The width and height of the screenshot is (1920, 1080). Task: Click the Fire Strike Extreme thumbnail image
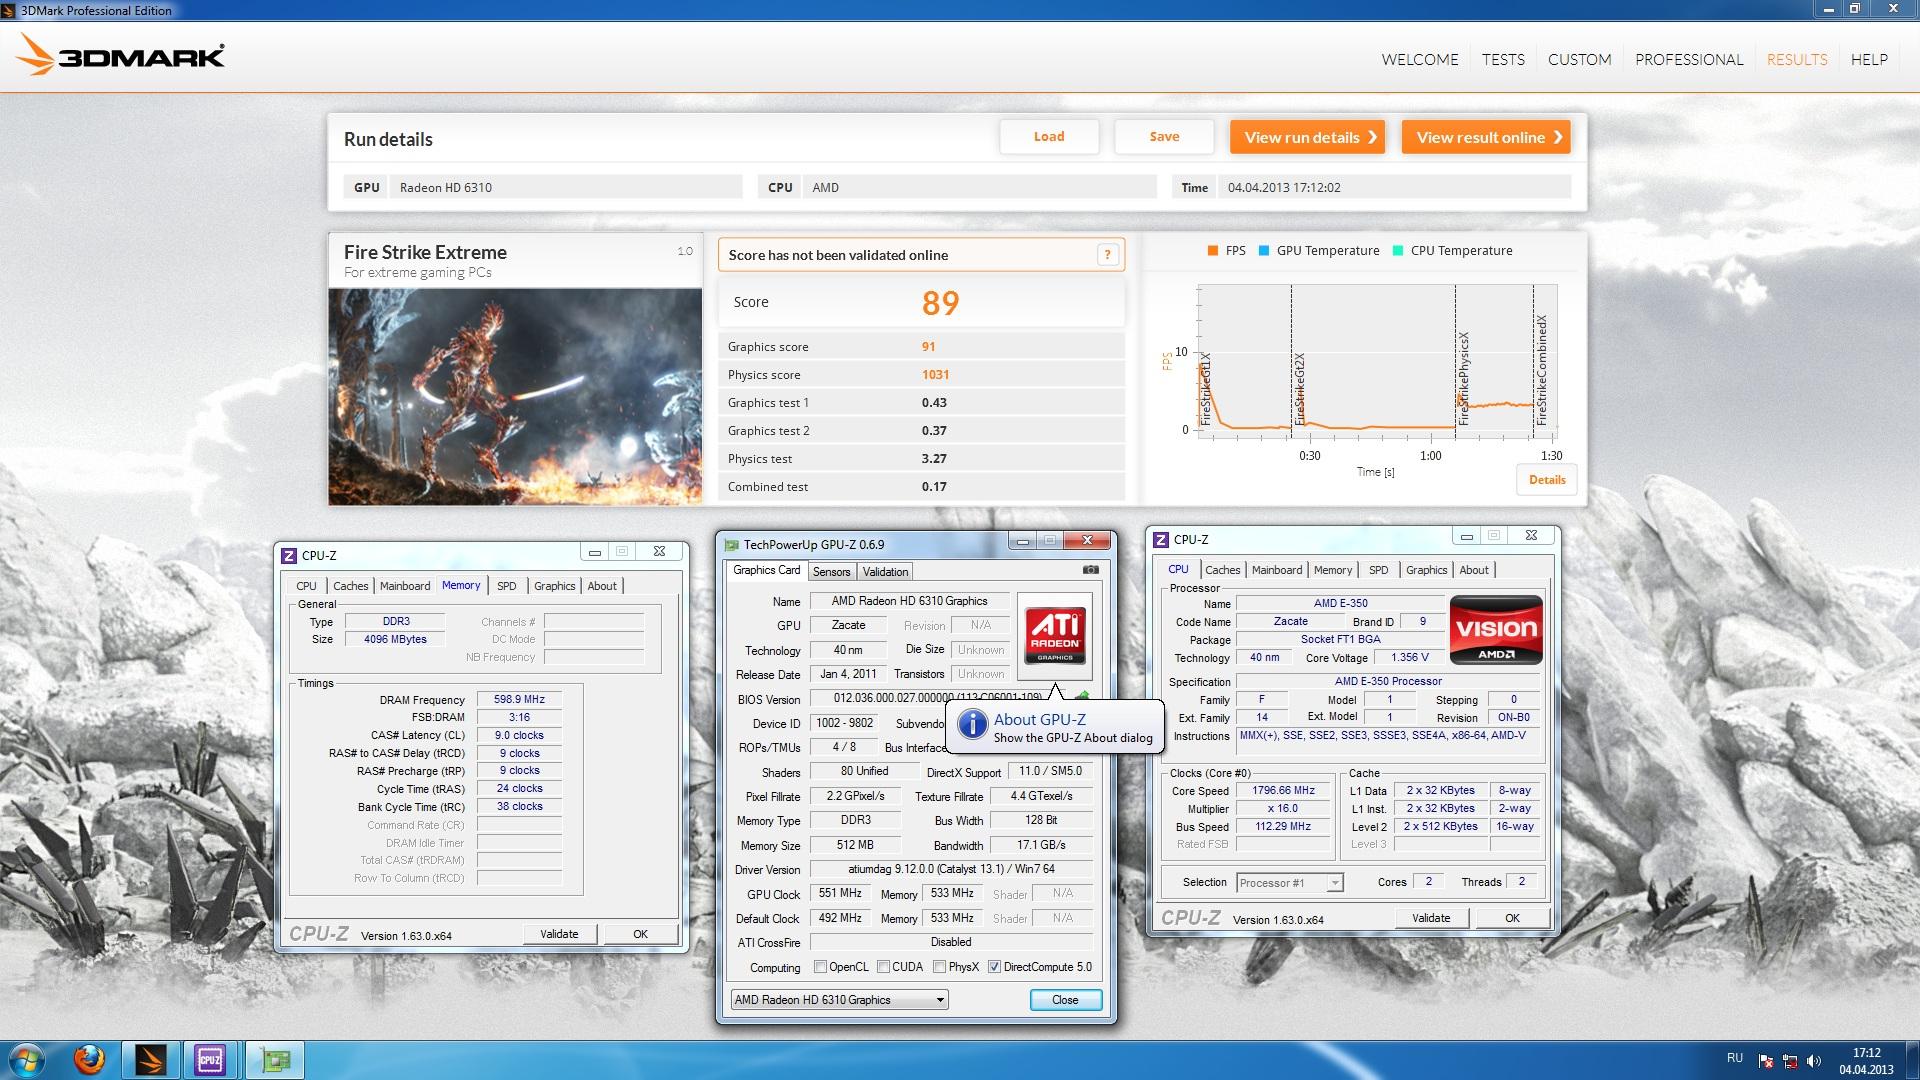pyautogui.click(x=515, y=397)
